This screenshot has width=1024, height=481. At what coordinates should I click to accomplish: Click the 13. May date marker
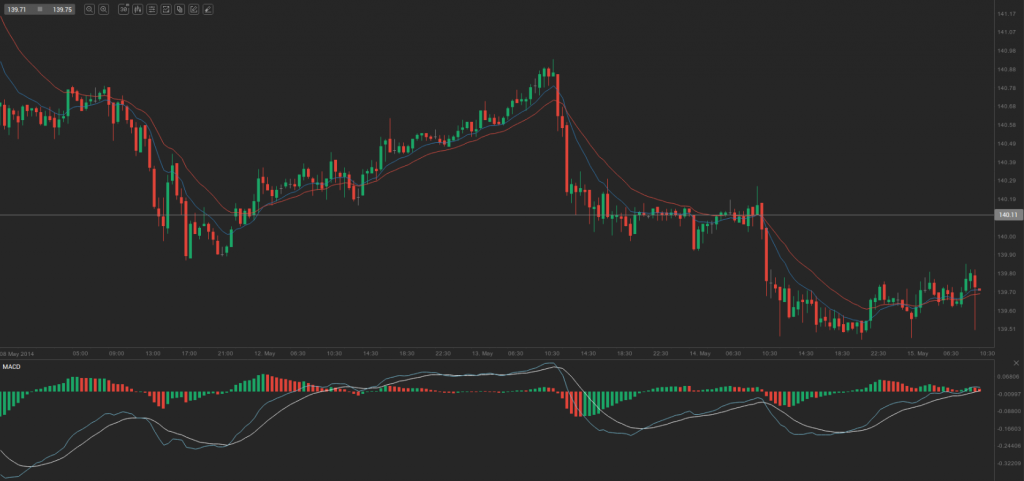click(x=482, y=353)
